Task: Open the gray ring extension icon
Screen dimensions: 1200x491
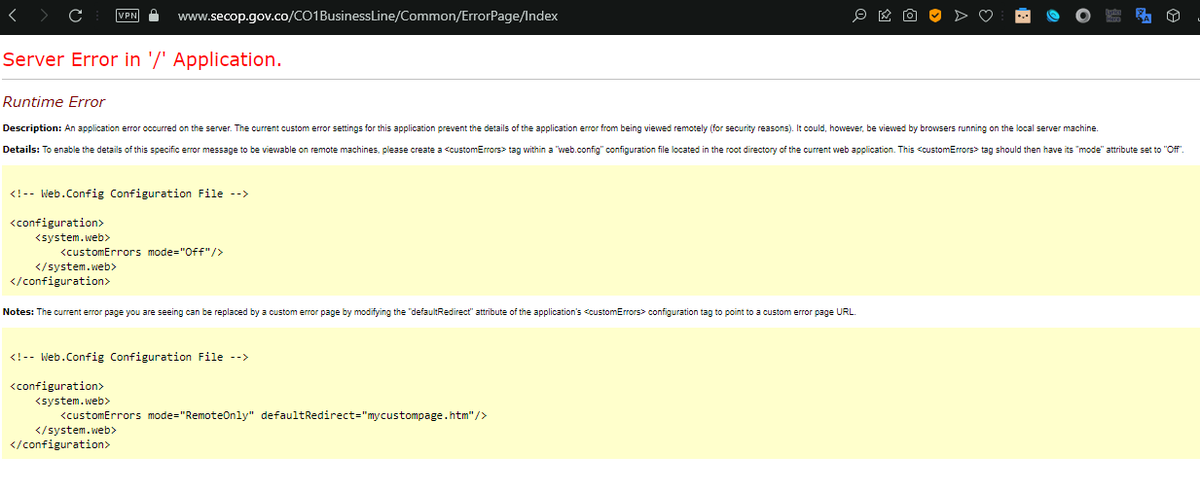Action: (1084, 16)
